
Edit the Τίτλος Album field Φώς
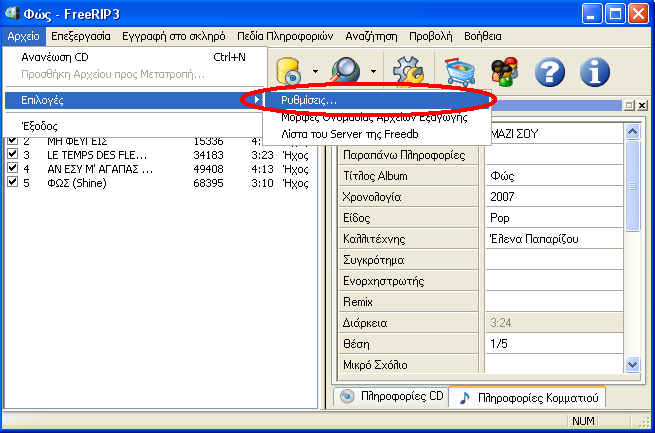554,176
